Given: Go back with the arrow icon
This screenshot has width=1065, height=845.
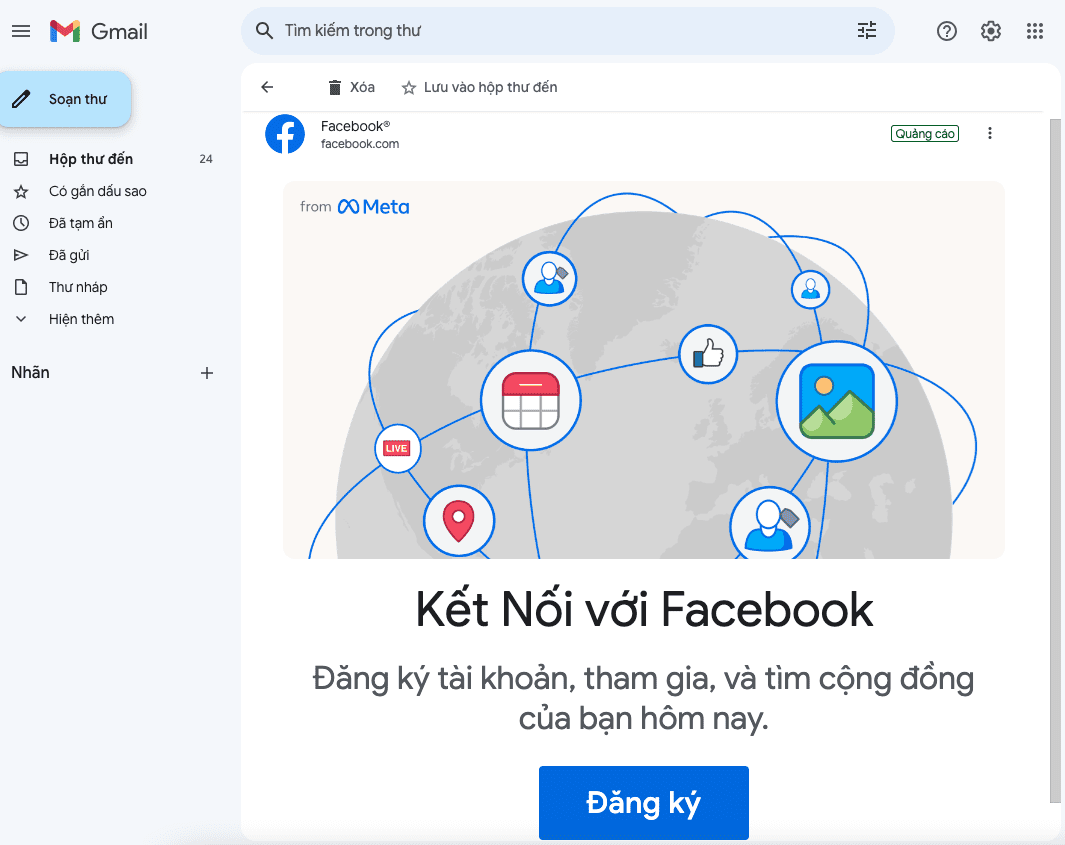Looking at the screenshot, I should click(x=267, y=87).
